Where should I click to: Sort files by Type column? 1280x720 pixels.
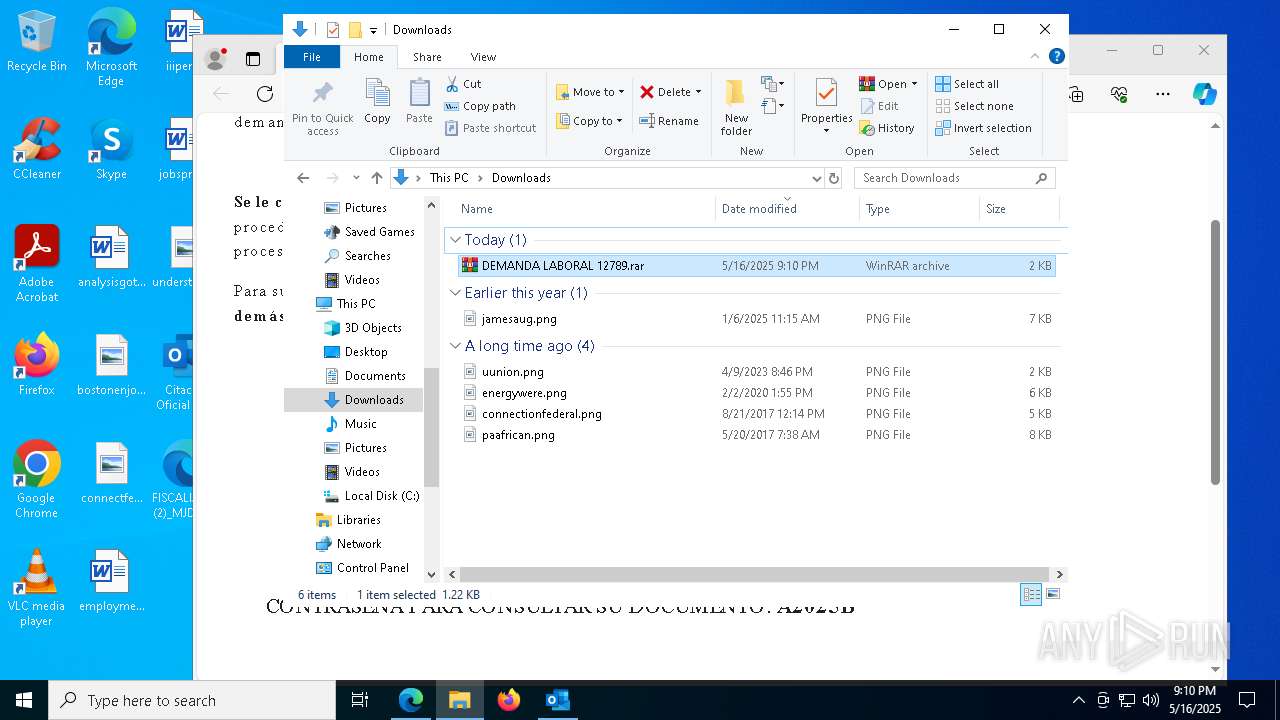pos(919,209)
